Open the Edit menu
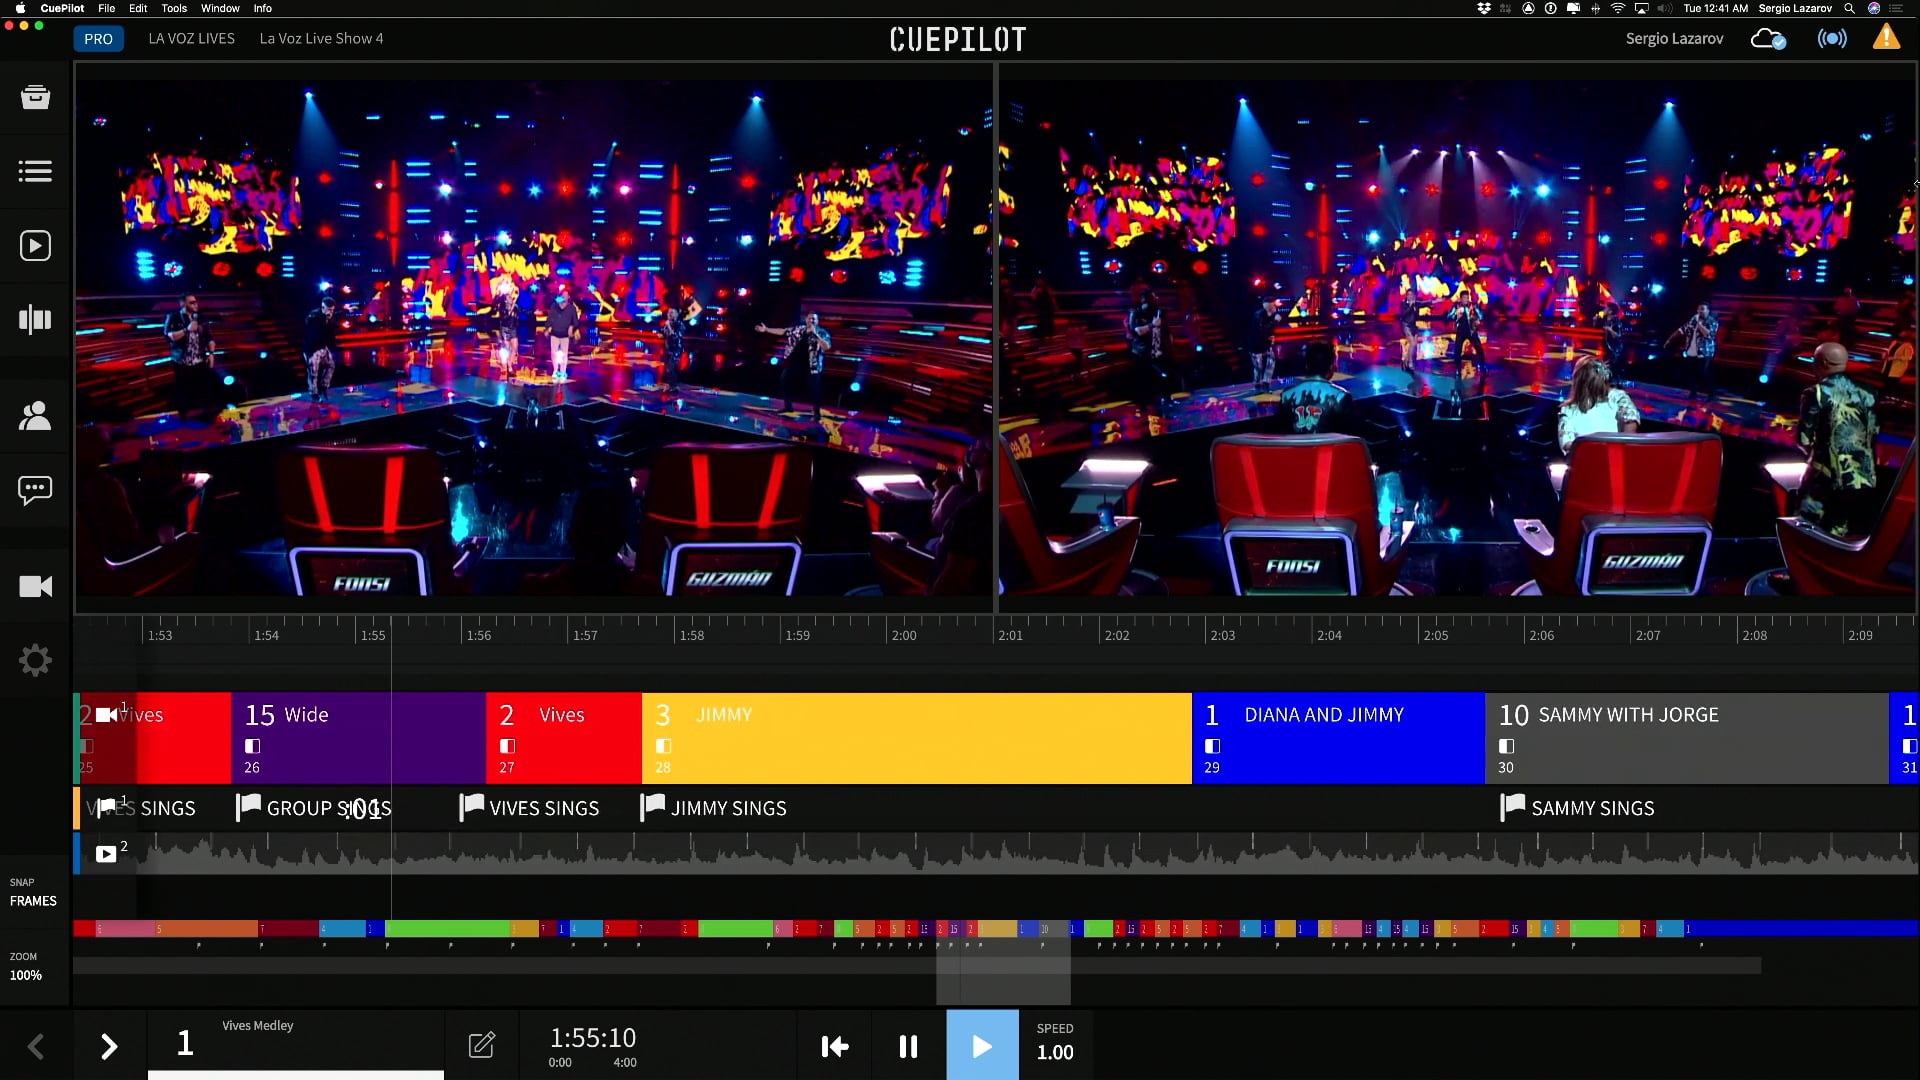The width and height of the screenshot is (1920, 1080). pos(138,8)
